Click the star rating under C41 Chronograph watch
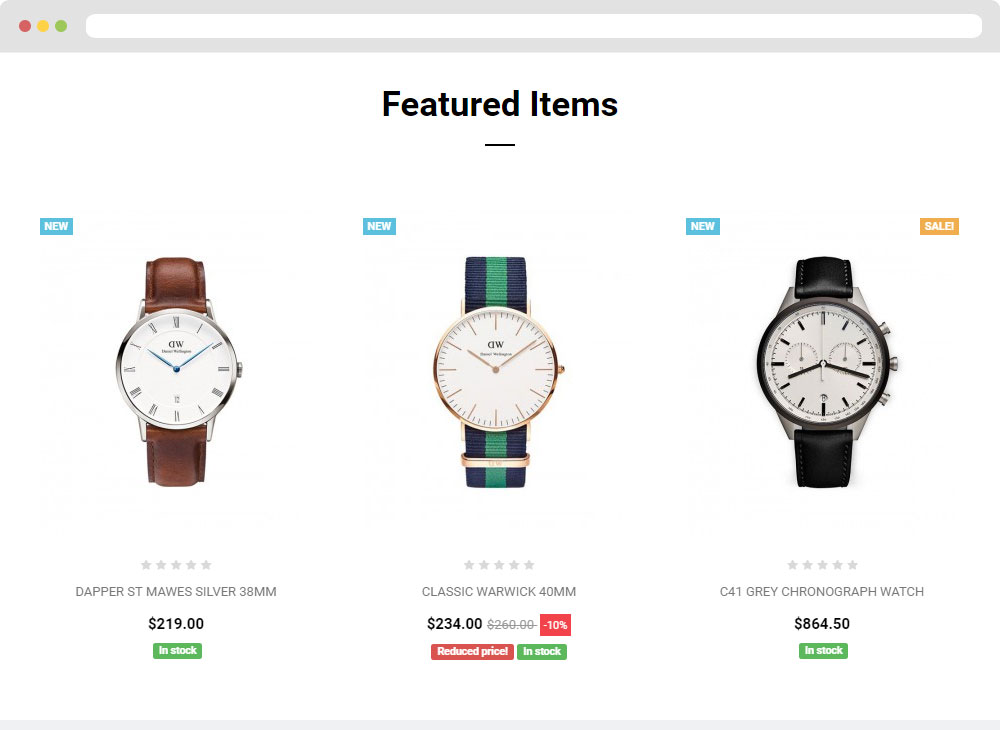The image size is (1000, 730). click(822, 565)
